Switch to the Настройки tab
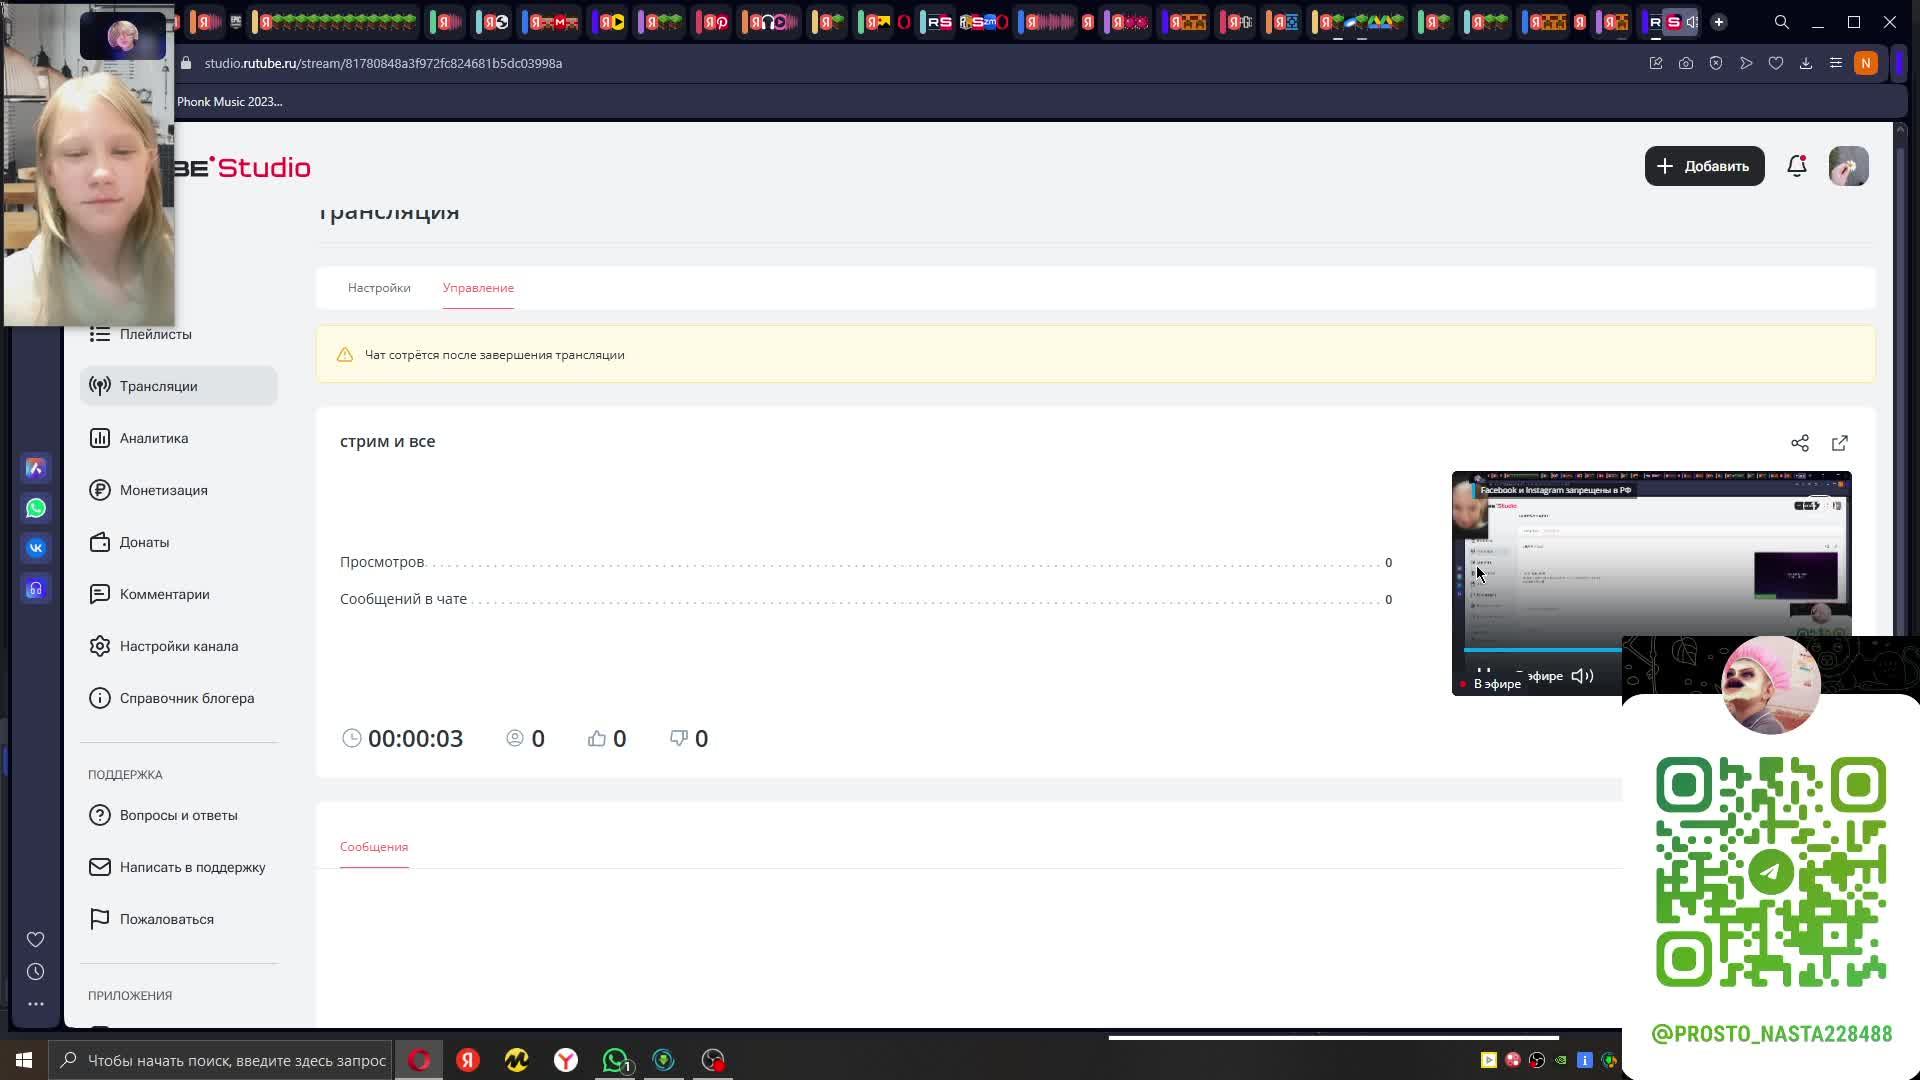Screen dimensions: 1920x1080 [x=379, y=288]
